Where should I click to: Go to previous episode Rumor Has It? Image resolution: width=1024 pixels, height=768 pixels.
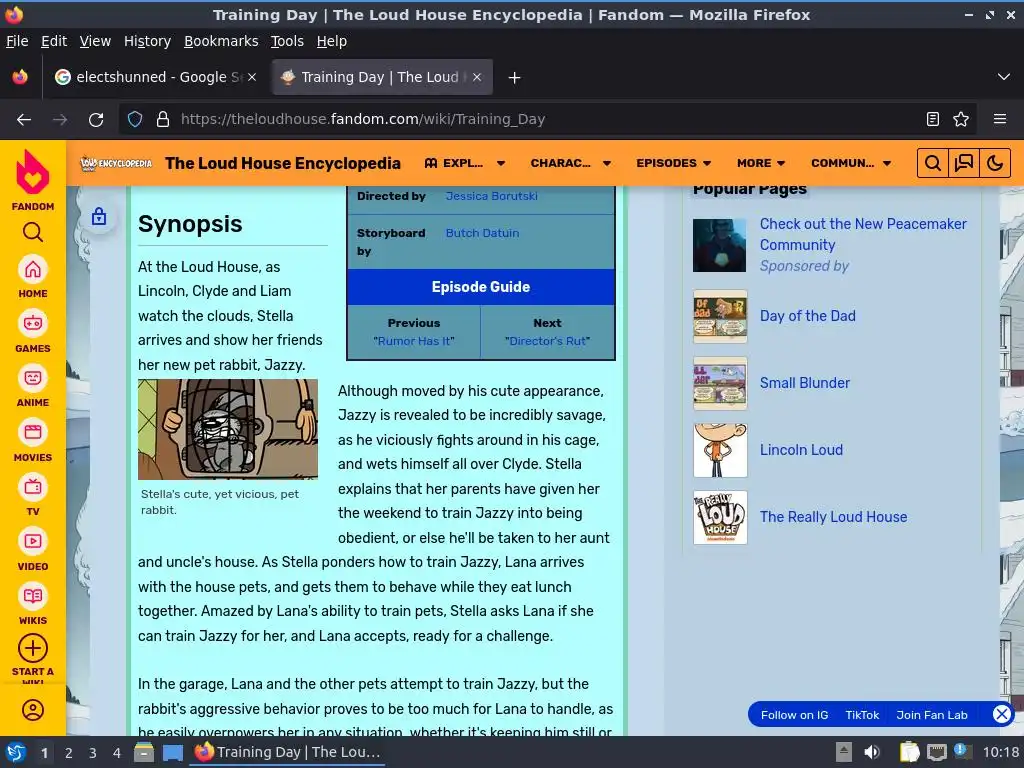point(413,341)
